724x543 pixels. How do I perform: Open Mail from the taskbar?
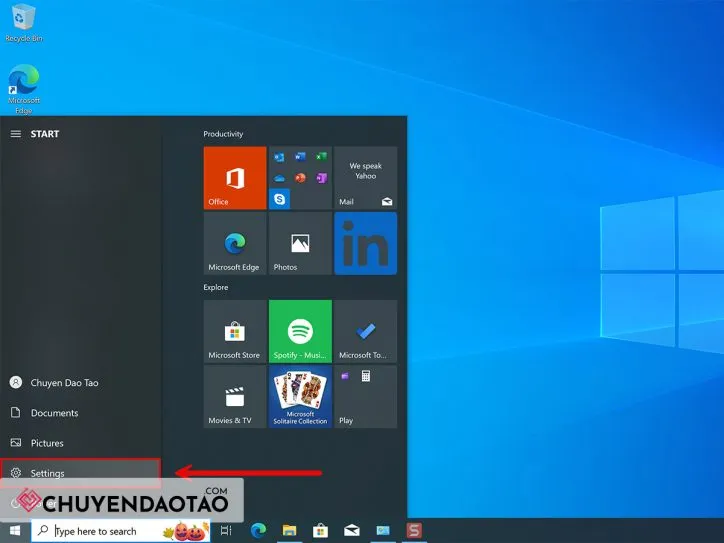pyautogui.click(x=351, y=531)
